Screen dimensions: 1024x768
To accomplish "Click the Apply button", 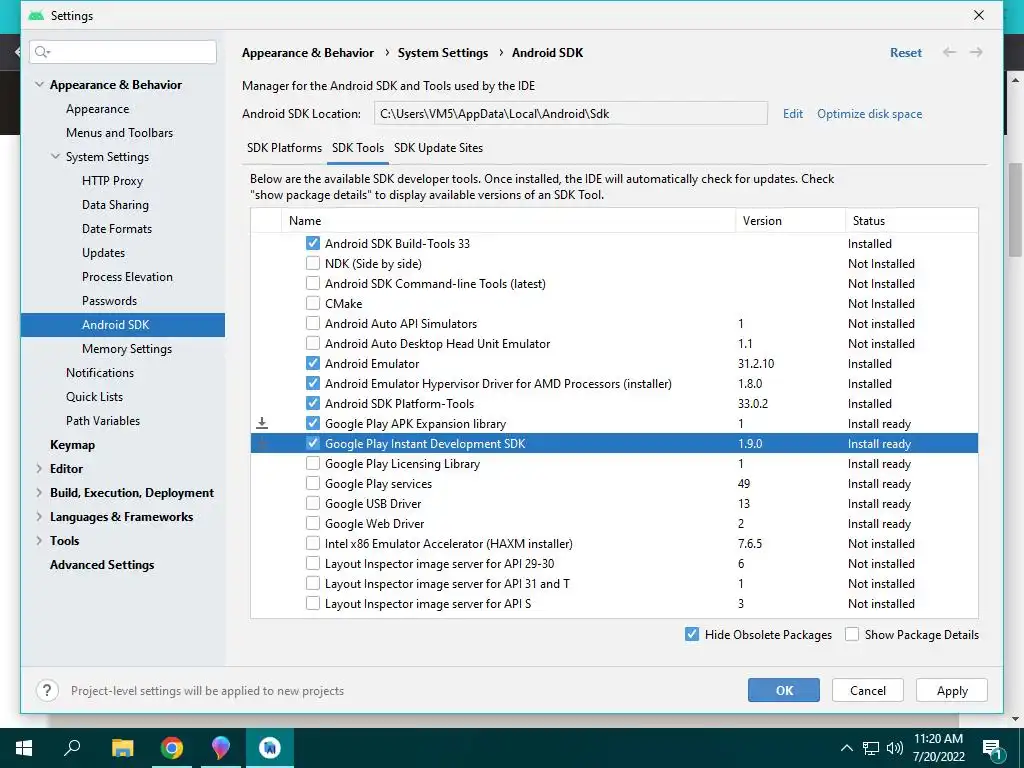I will (x=952, y=690).
